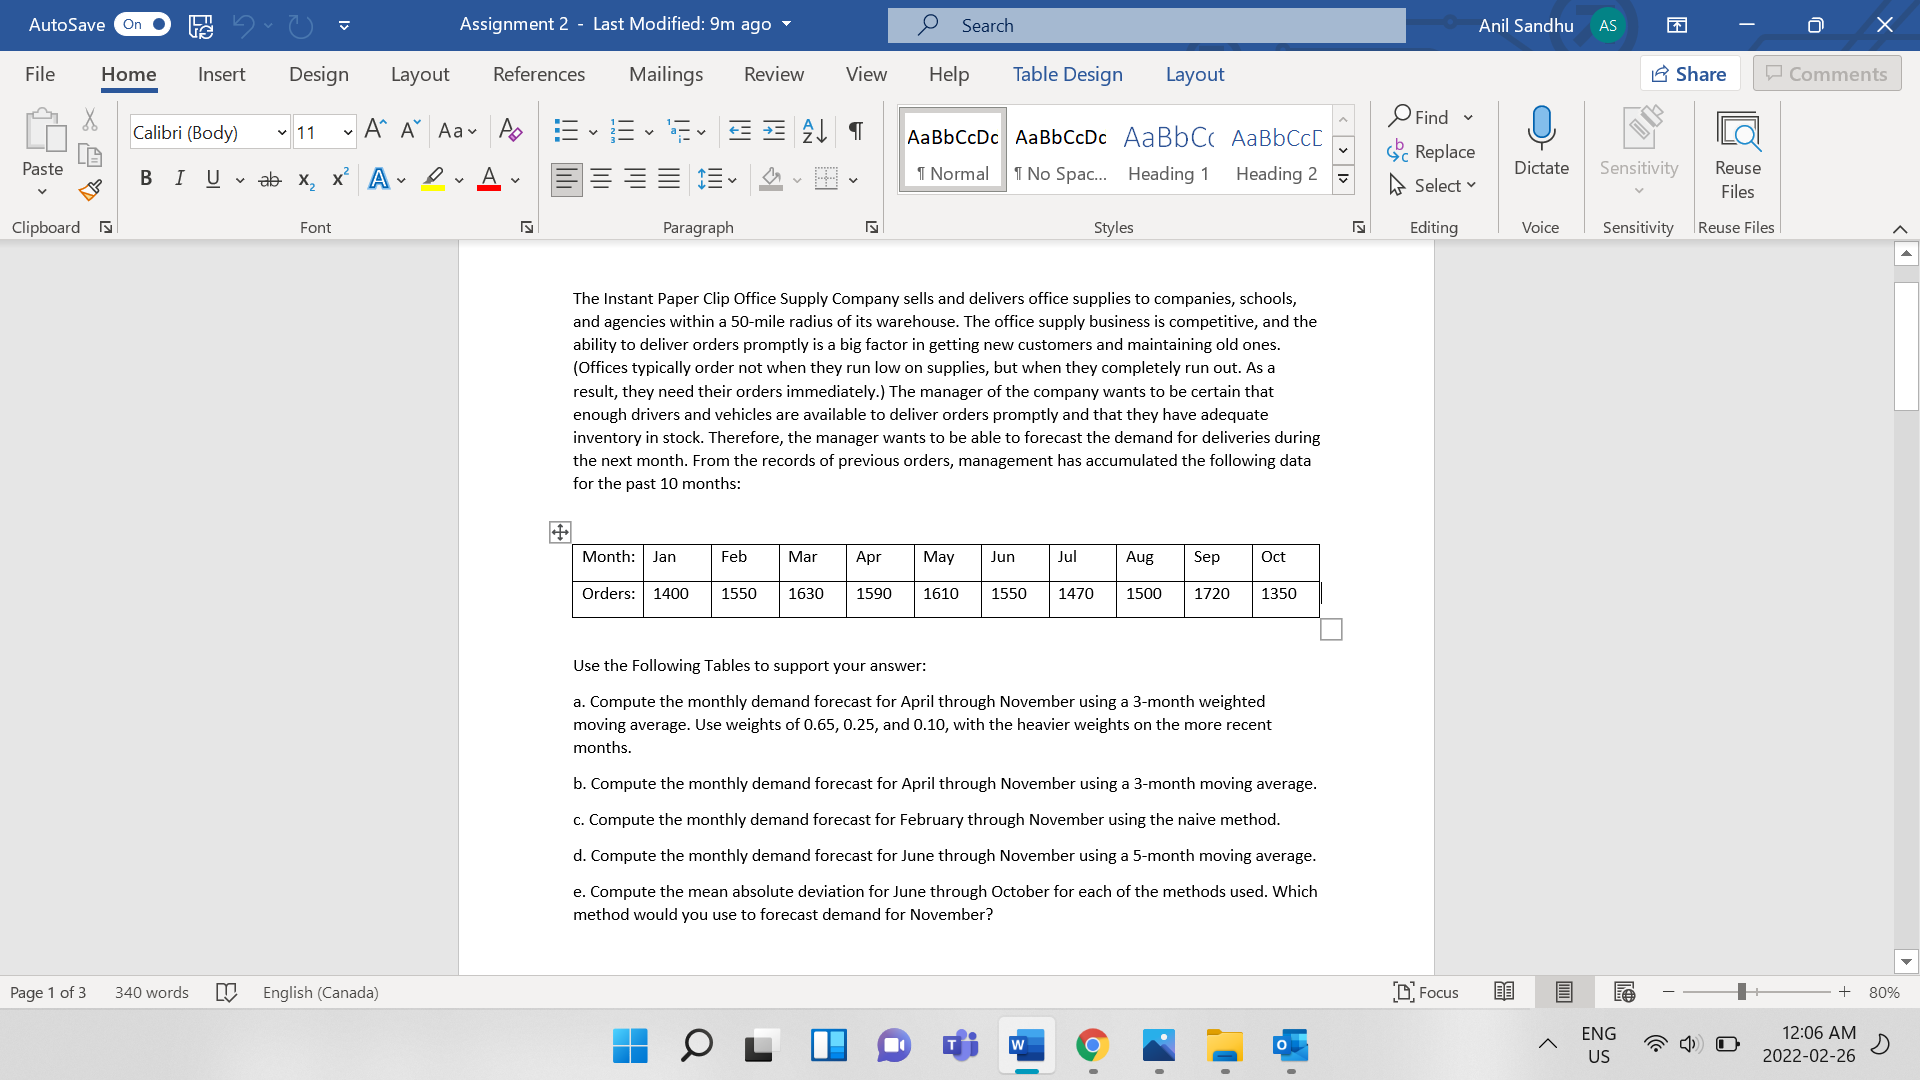This screenshot has width=1920, height=1080.
Task: Open the font name dropdown
Action: (281, 131)
